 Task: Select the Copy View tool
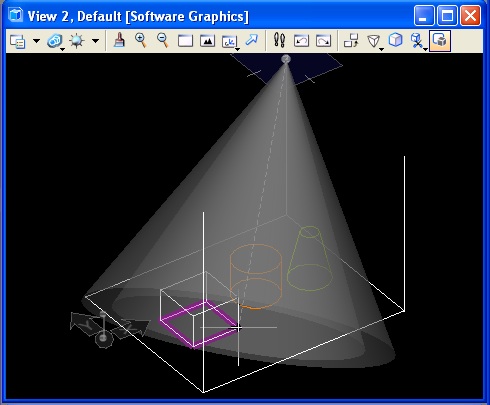[351, 41]
